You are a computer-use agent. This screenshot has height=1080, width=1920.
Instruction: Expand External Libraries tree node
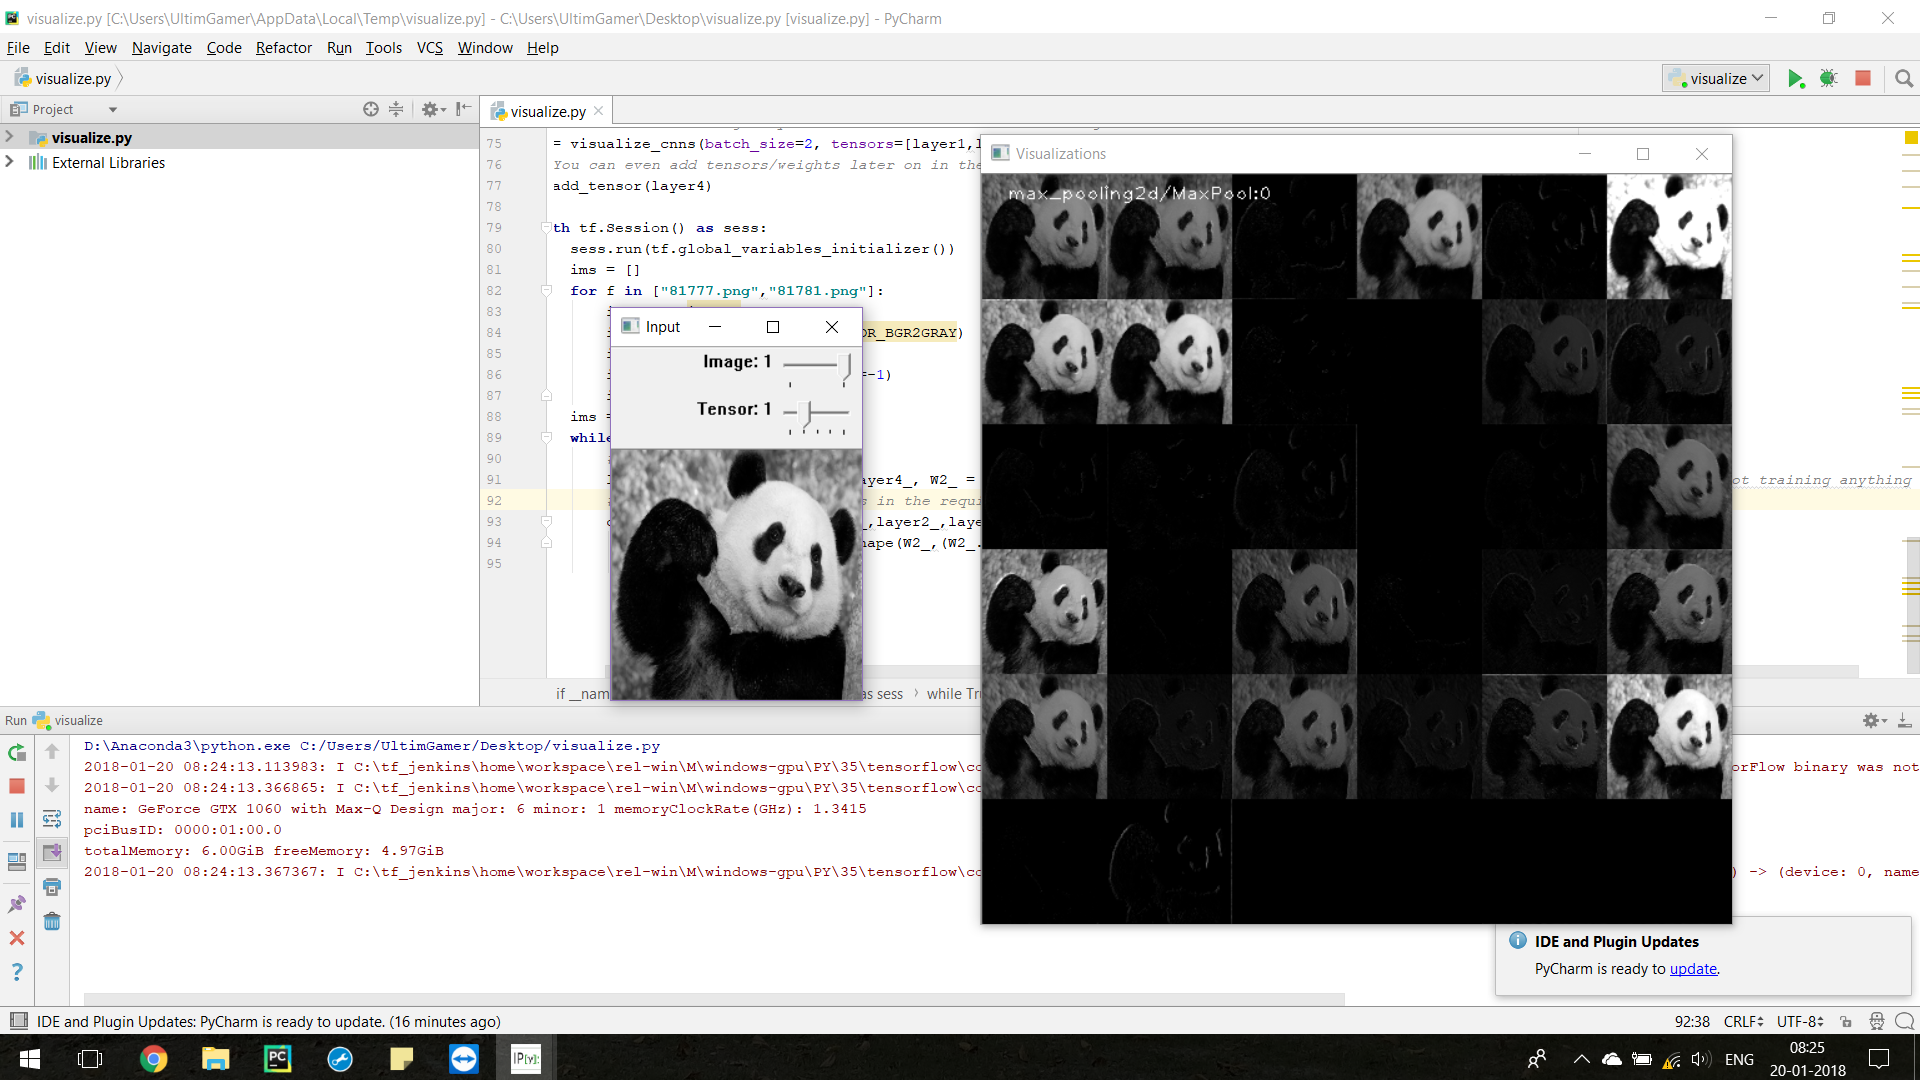pyautogui.click(x=10, y=162)
